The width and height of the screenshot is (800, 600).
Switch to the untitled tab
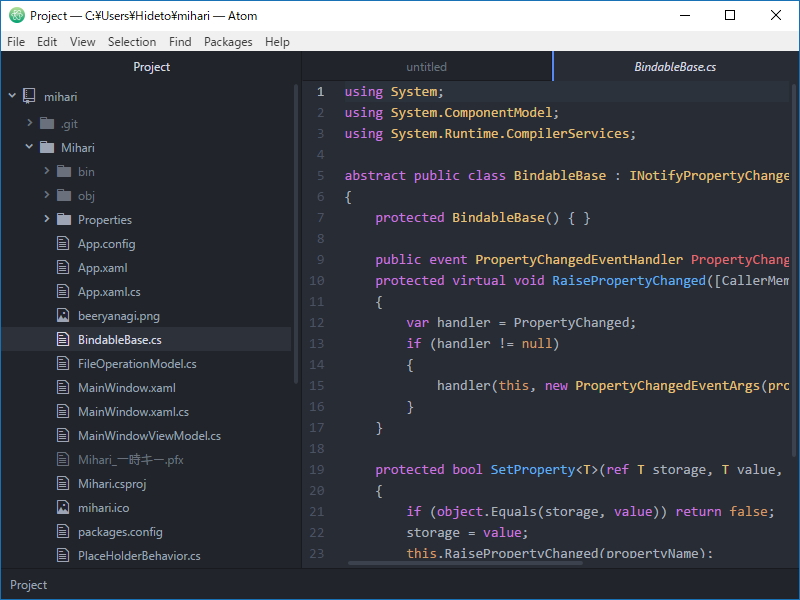pyautogui.click(x=427, y=66)
